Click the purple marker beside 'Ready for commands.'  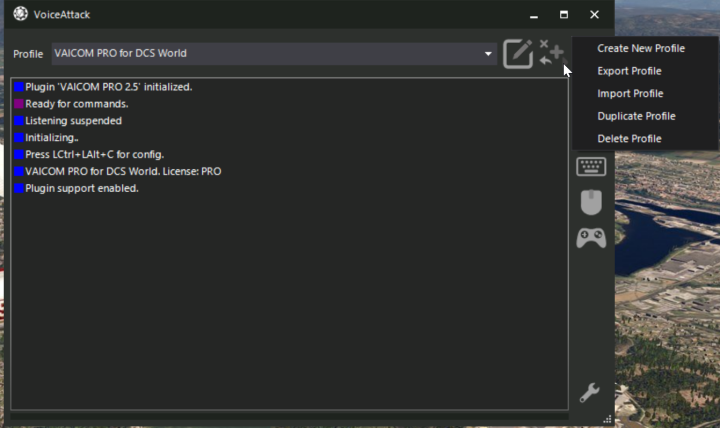19,104
